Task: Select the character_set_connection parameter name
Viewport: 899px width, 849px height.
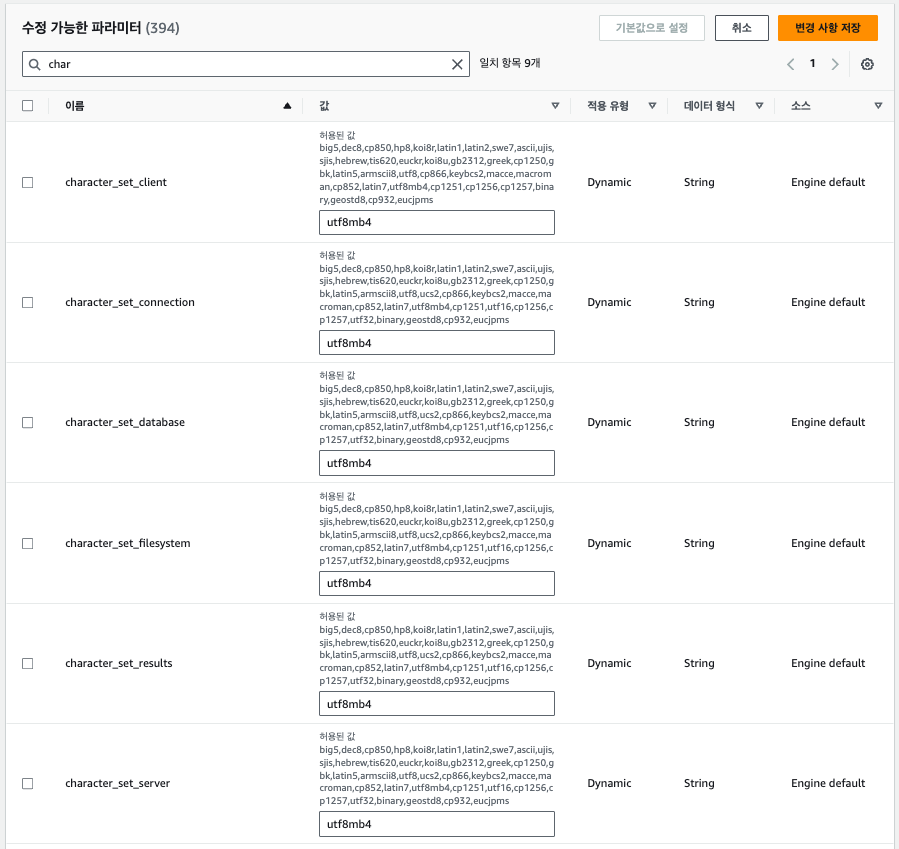Action: [130, 302]
